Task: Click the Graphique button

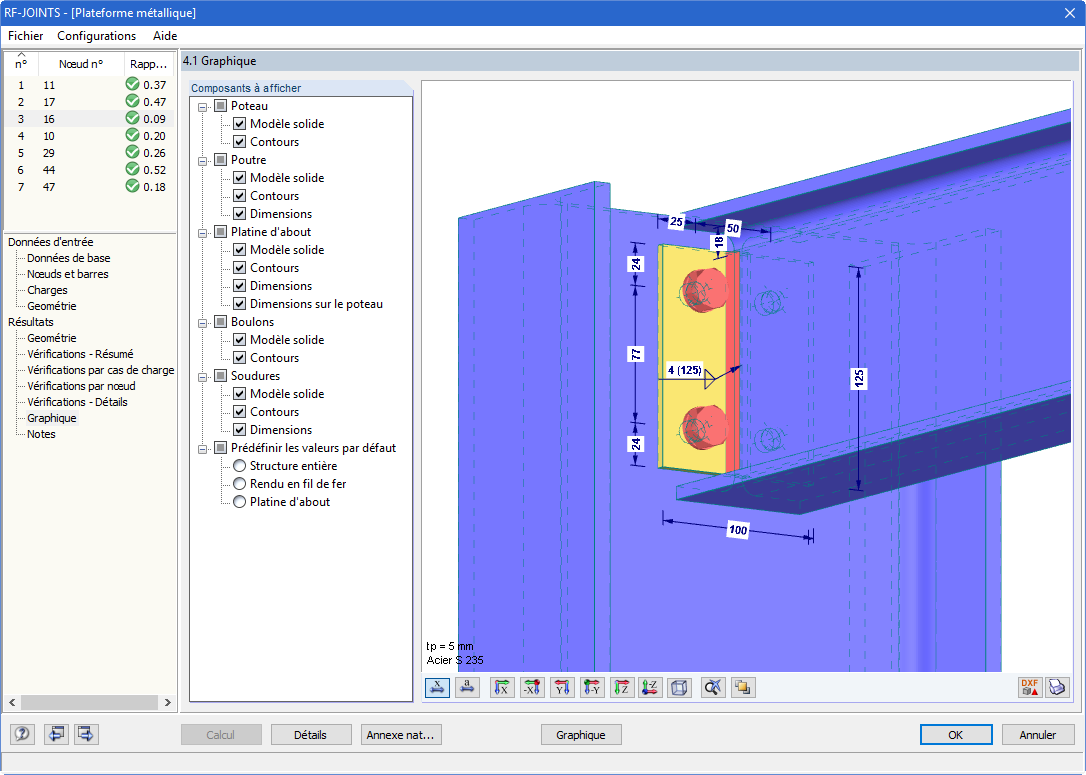Action: (580, 735)
